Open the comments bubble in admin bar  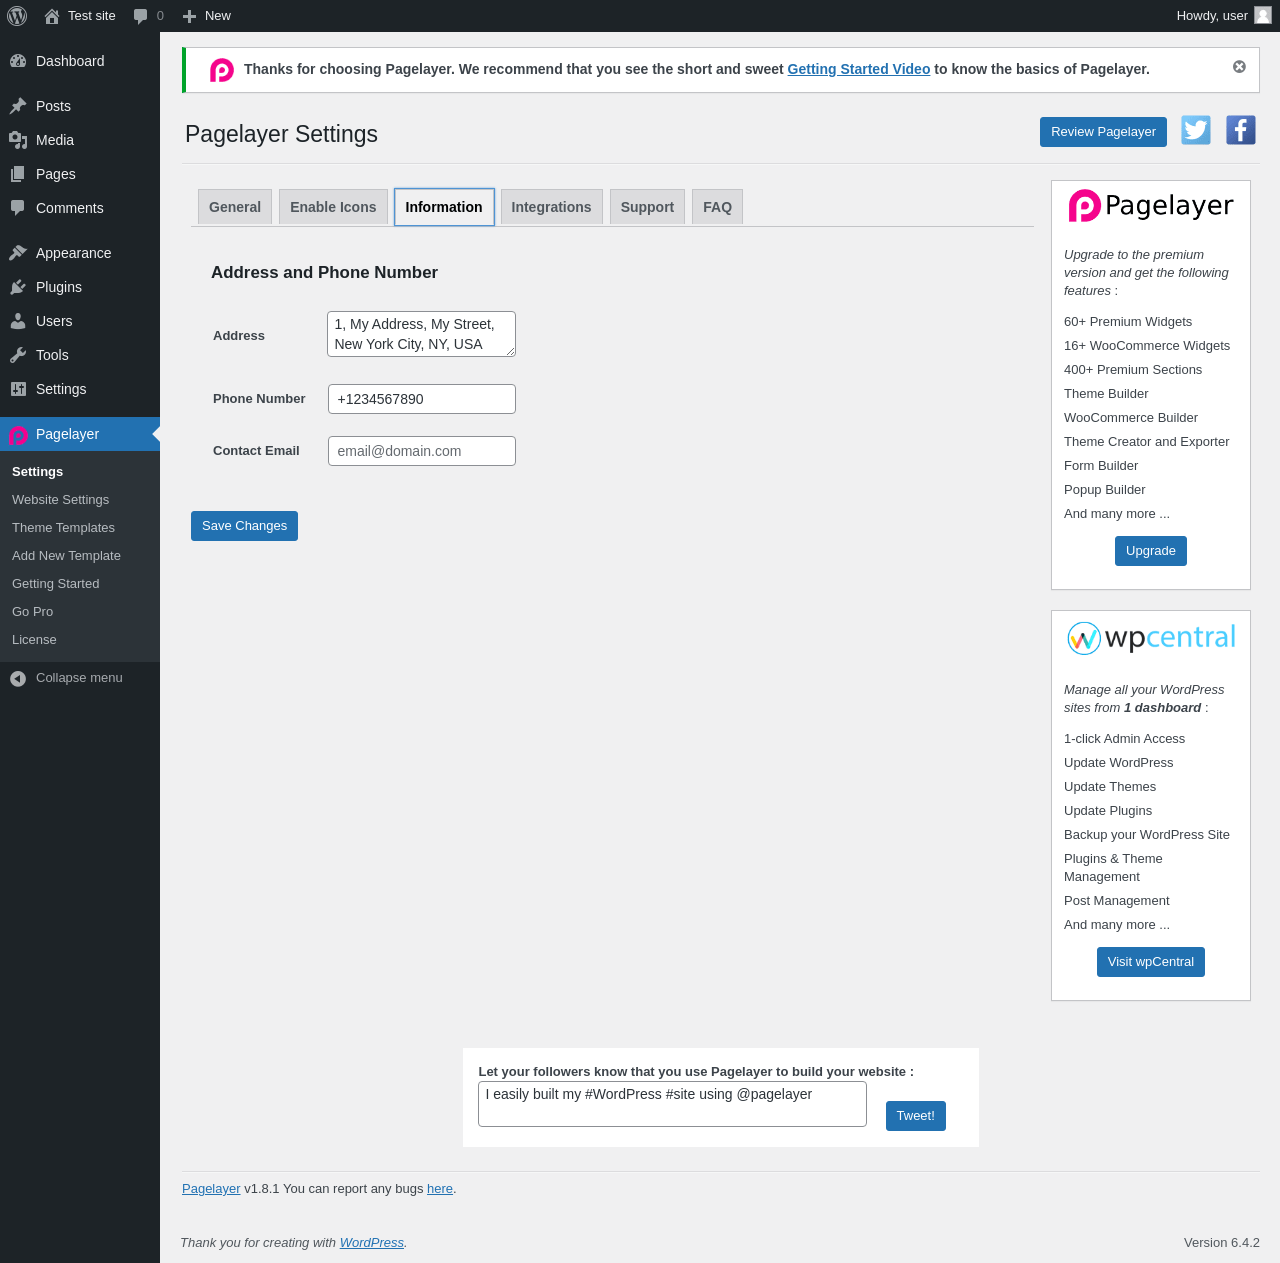pos(141,16)
